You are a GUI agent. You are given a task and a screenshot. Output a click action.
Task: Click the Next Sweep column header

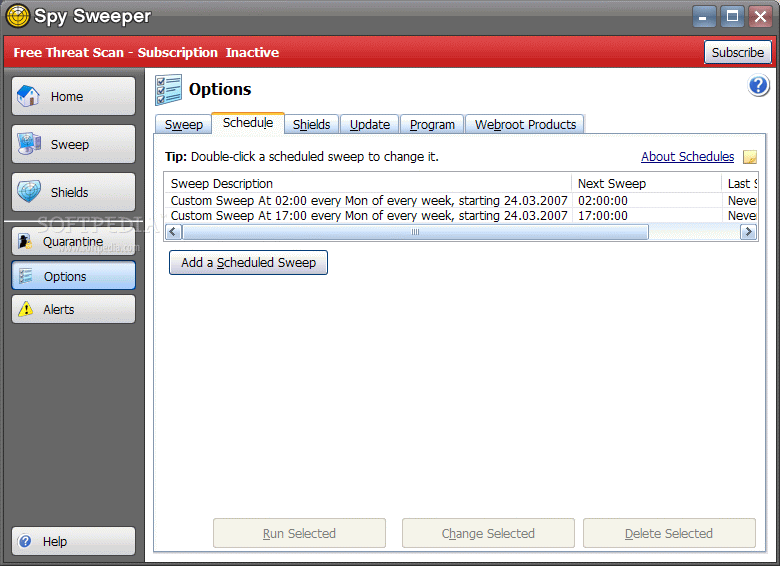pyautogui.click(x=646, y=184)
